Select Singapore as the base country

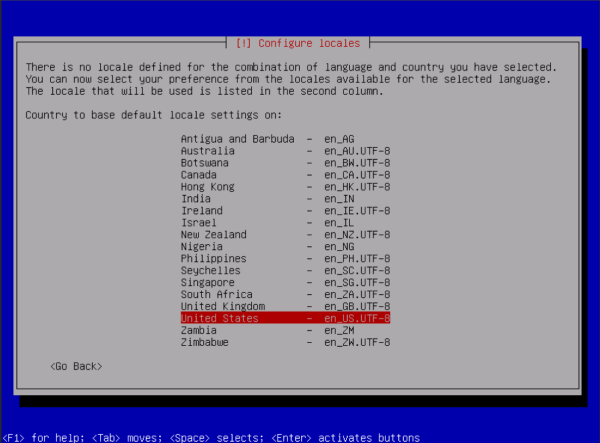click(285, 282)
